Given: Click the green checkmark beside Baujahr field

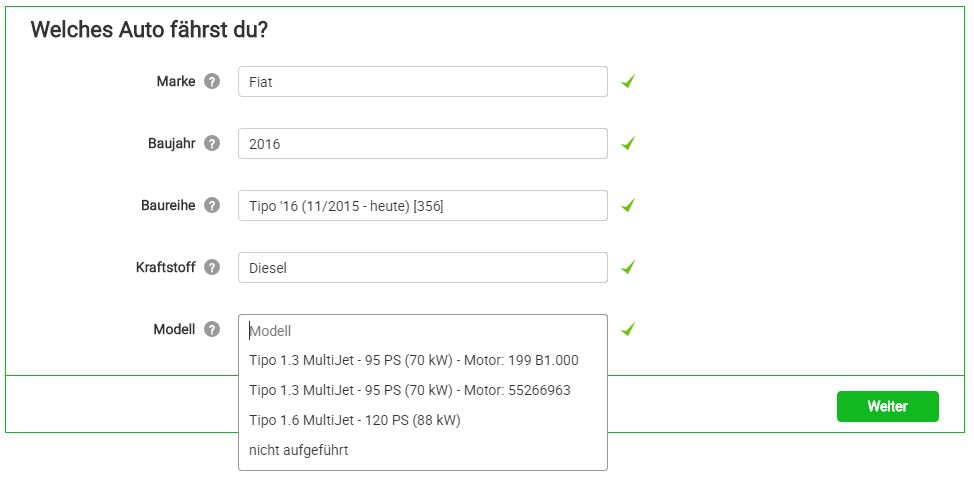Looking at the screenshot, I should (628, 144).
